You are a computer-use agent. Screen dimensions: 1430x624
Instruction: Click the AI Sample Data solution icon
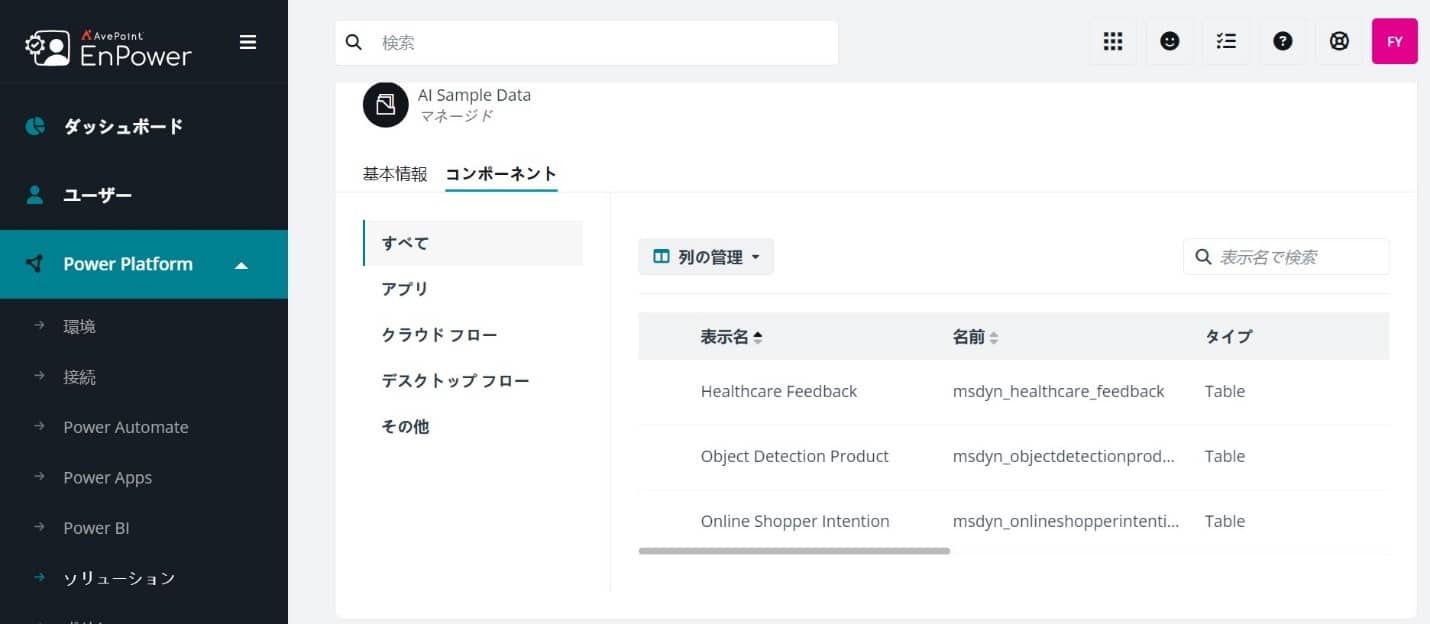click(385, 105)
